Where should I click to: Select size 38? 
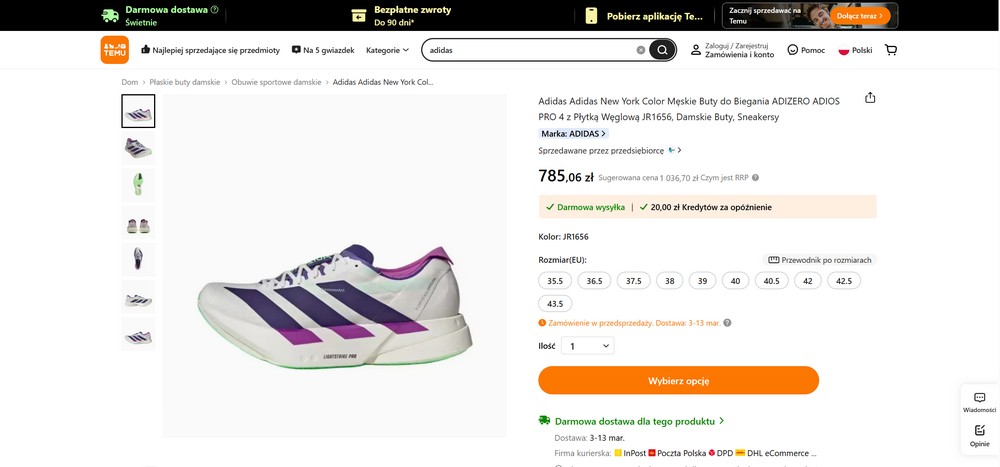pyautogui.click(x=669, y=281)
